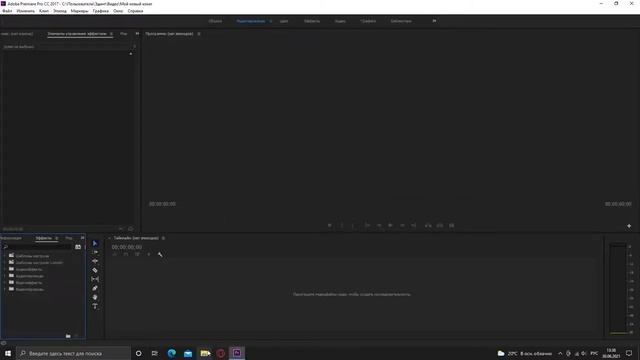Click Go to Out point button

coord(414,225)
